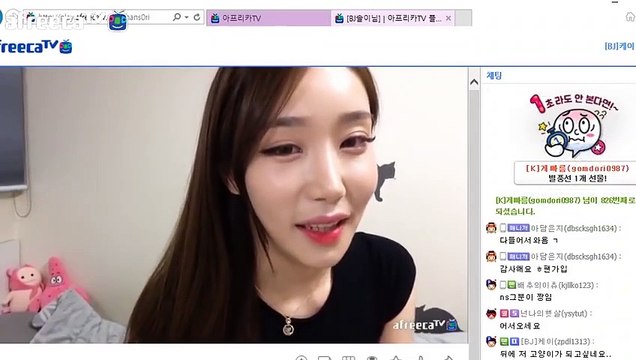
Task: Click the browser refresh icon
Action: 197,17
